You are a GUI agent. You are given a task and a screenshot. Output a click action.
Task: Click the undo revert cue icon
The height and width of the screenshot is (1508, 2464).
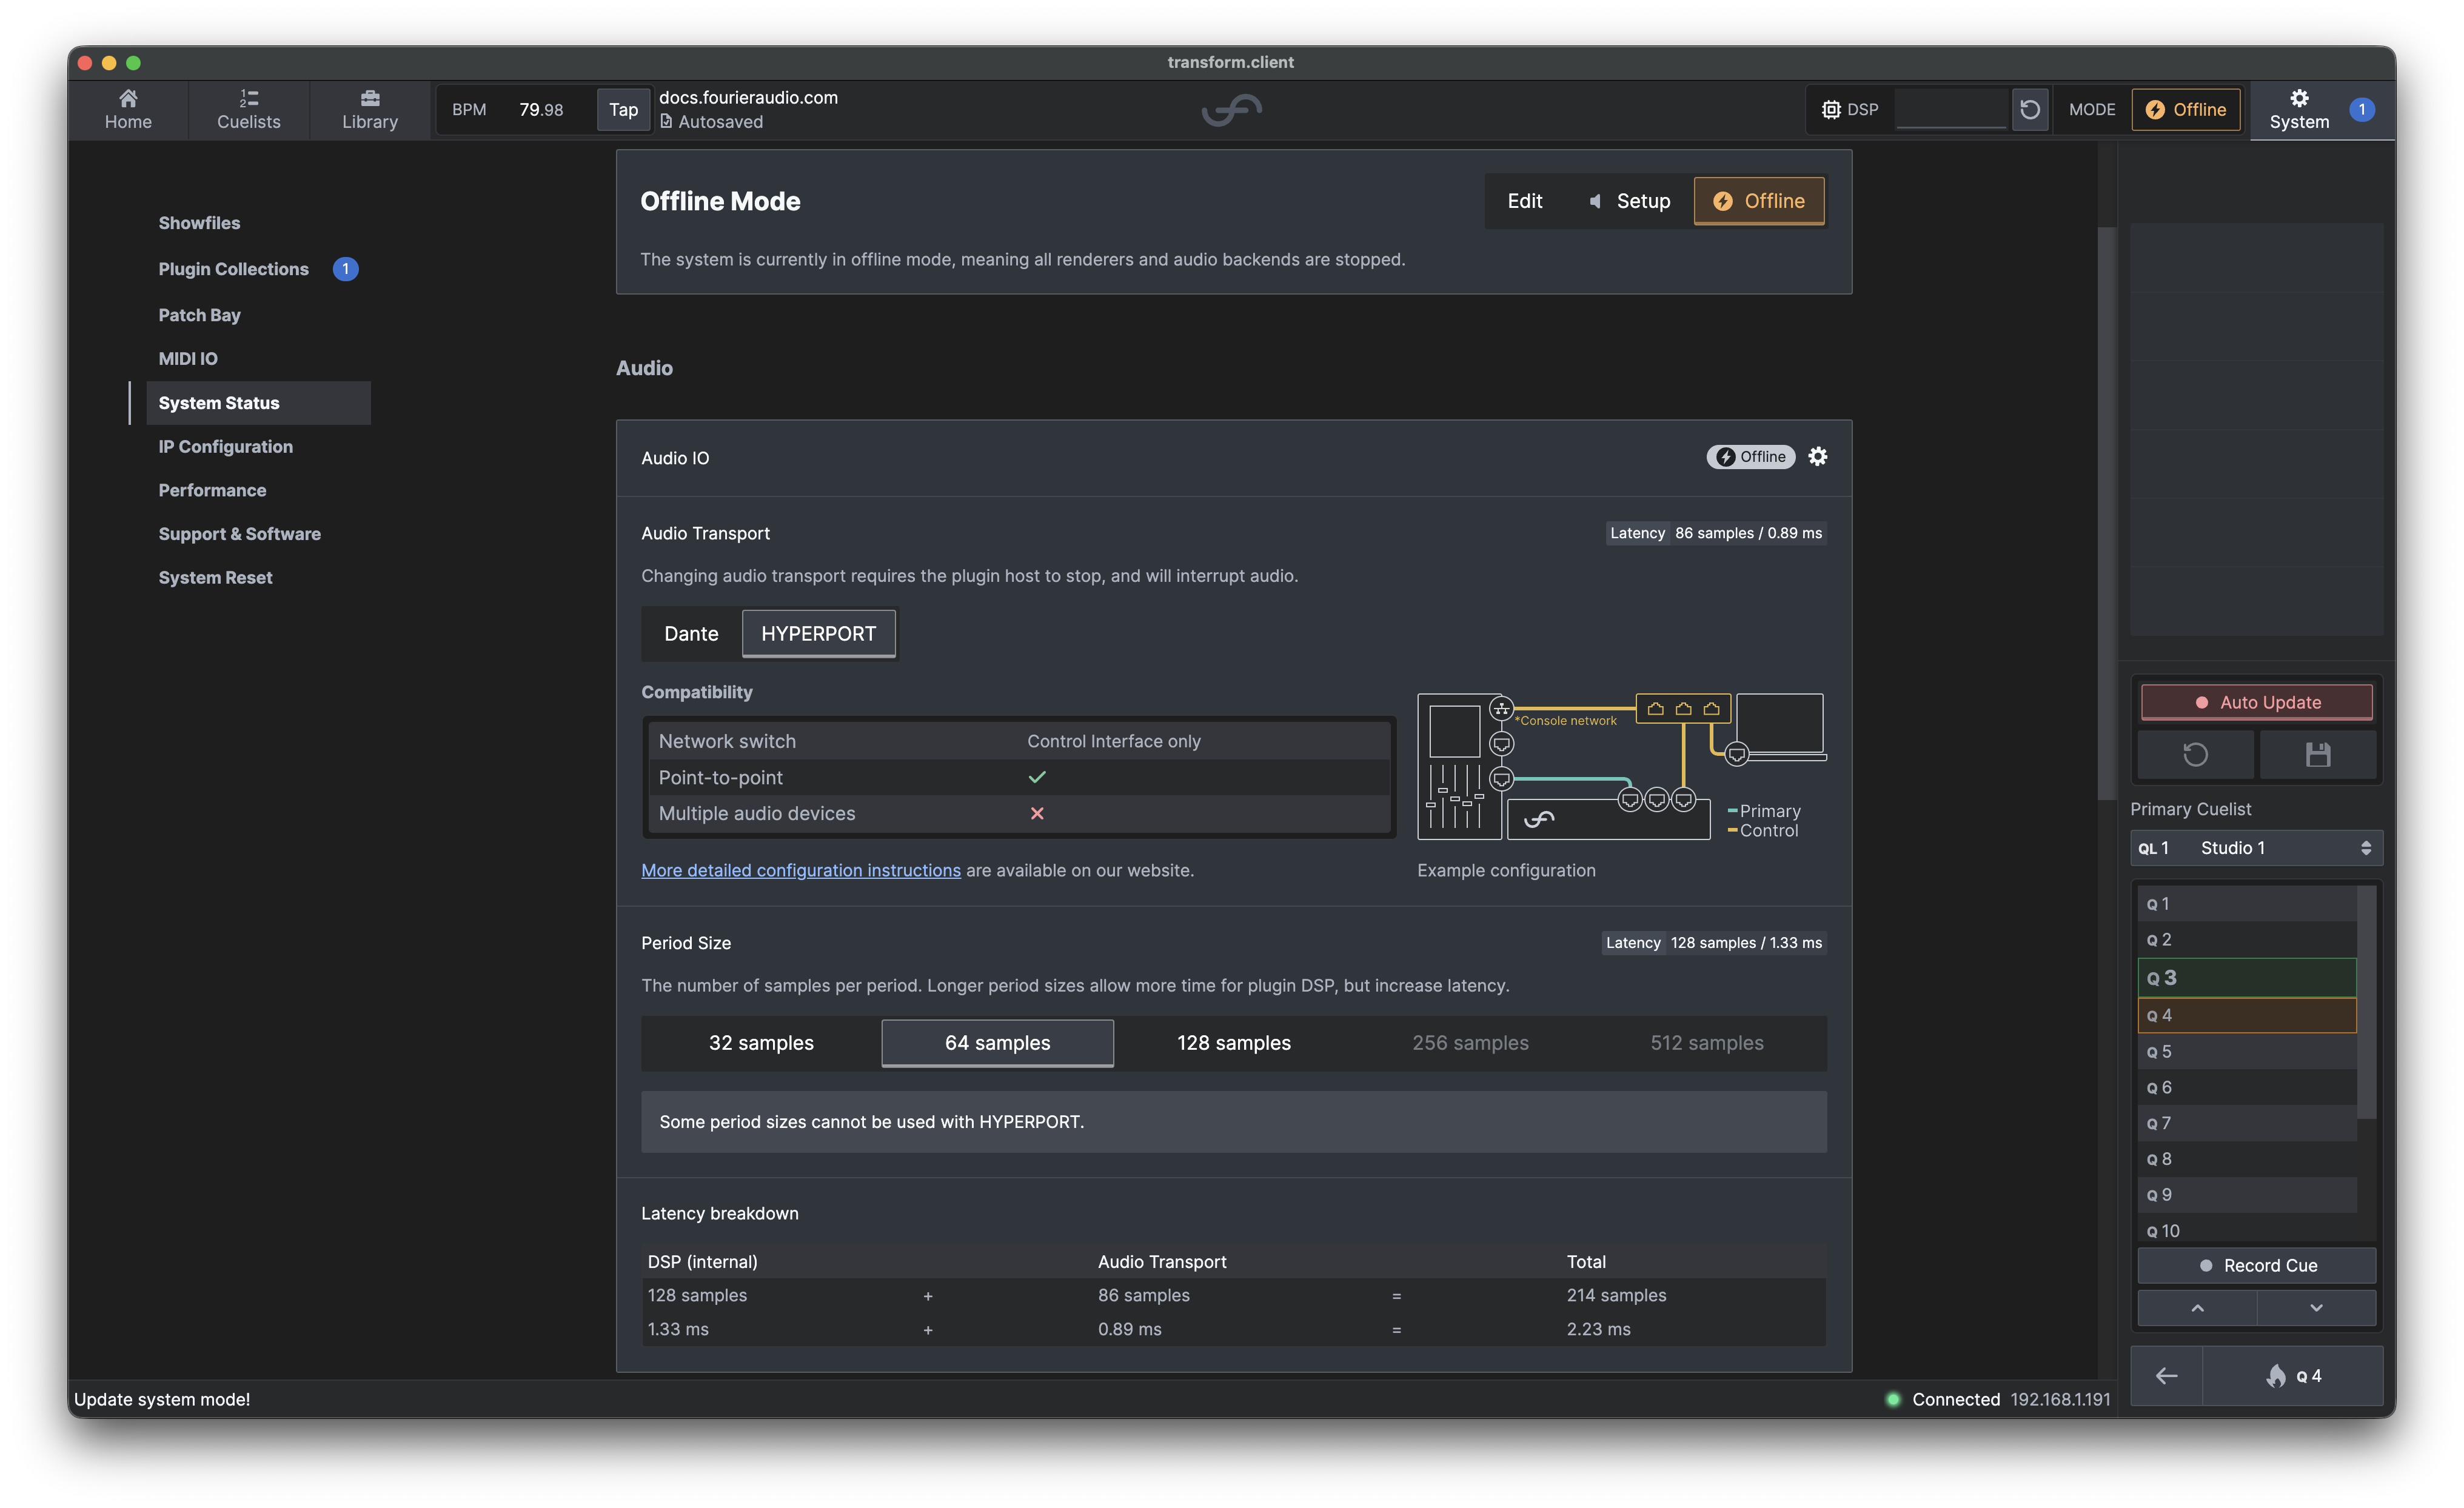2194,755
